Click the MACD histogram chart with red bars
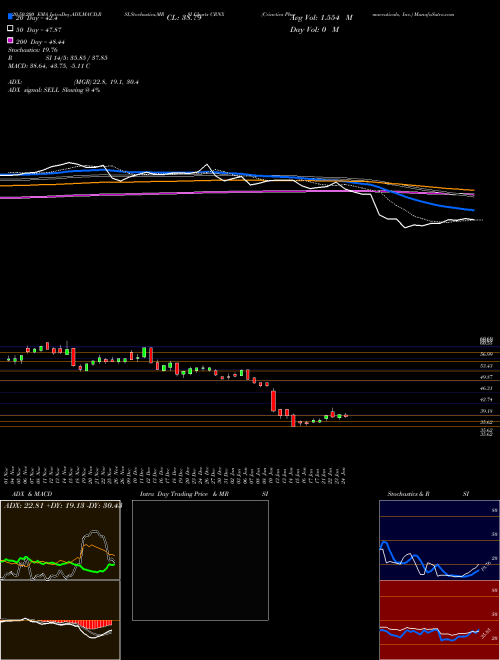 click(60, 620)
